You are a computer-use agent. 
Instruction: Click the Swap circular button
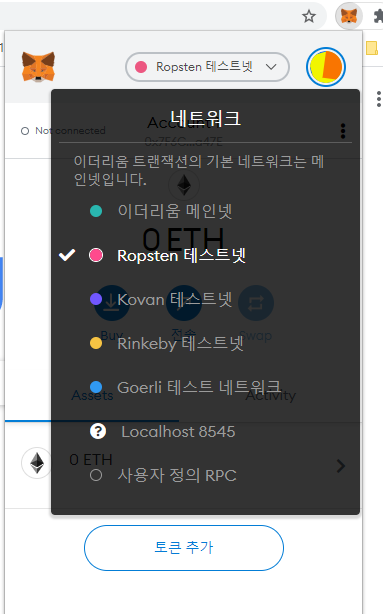[x=256, y=303]
